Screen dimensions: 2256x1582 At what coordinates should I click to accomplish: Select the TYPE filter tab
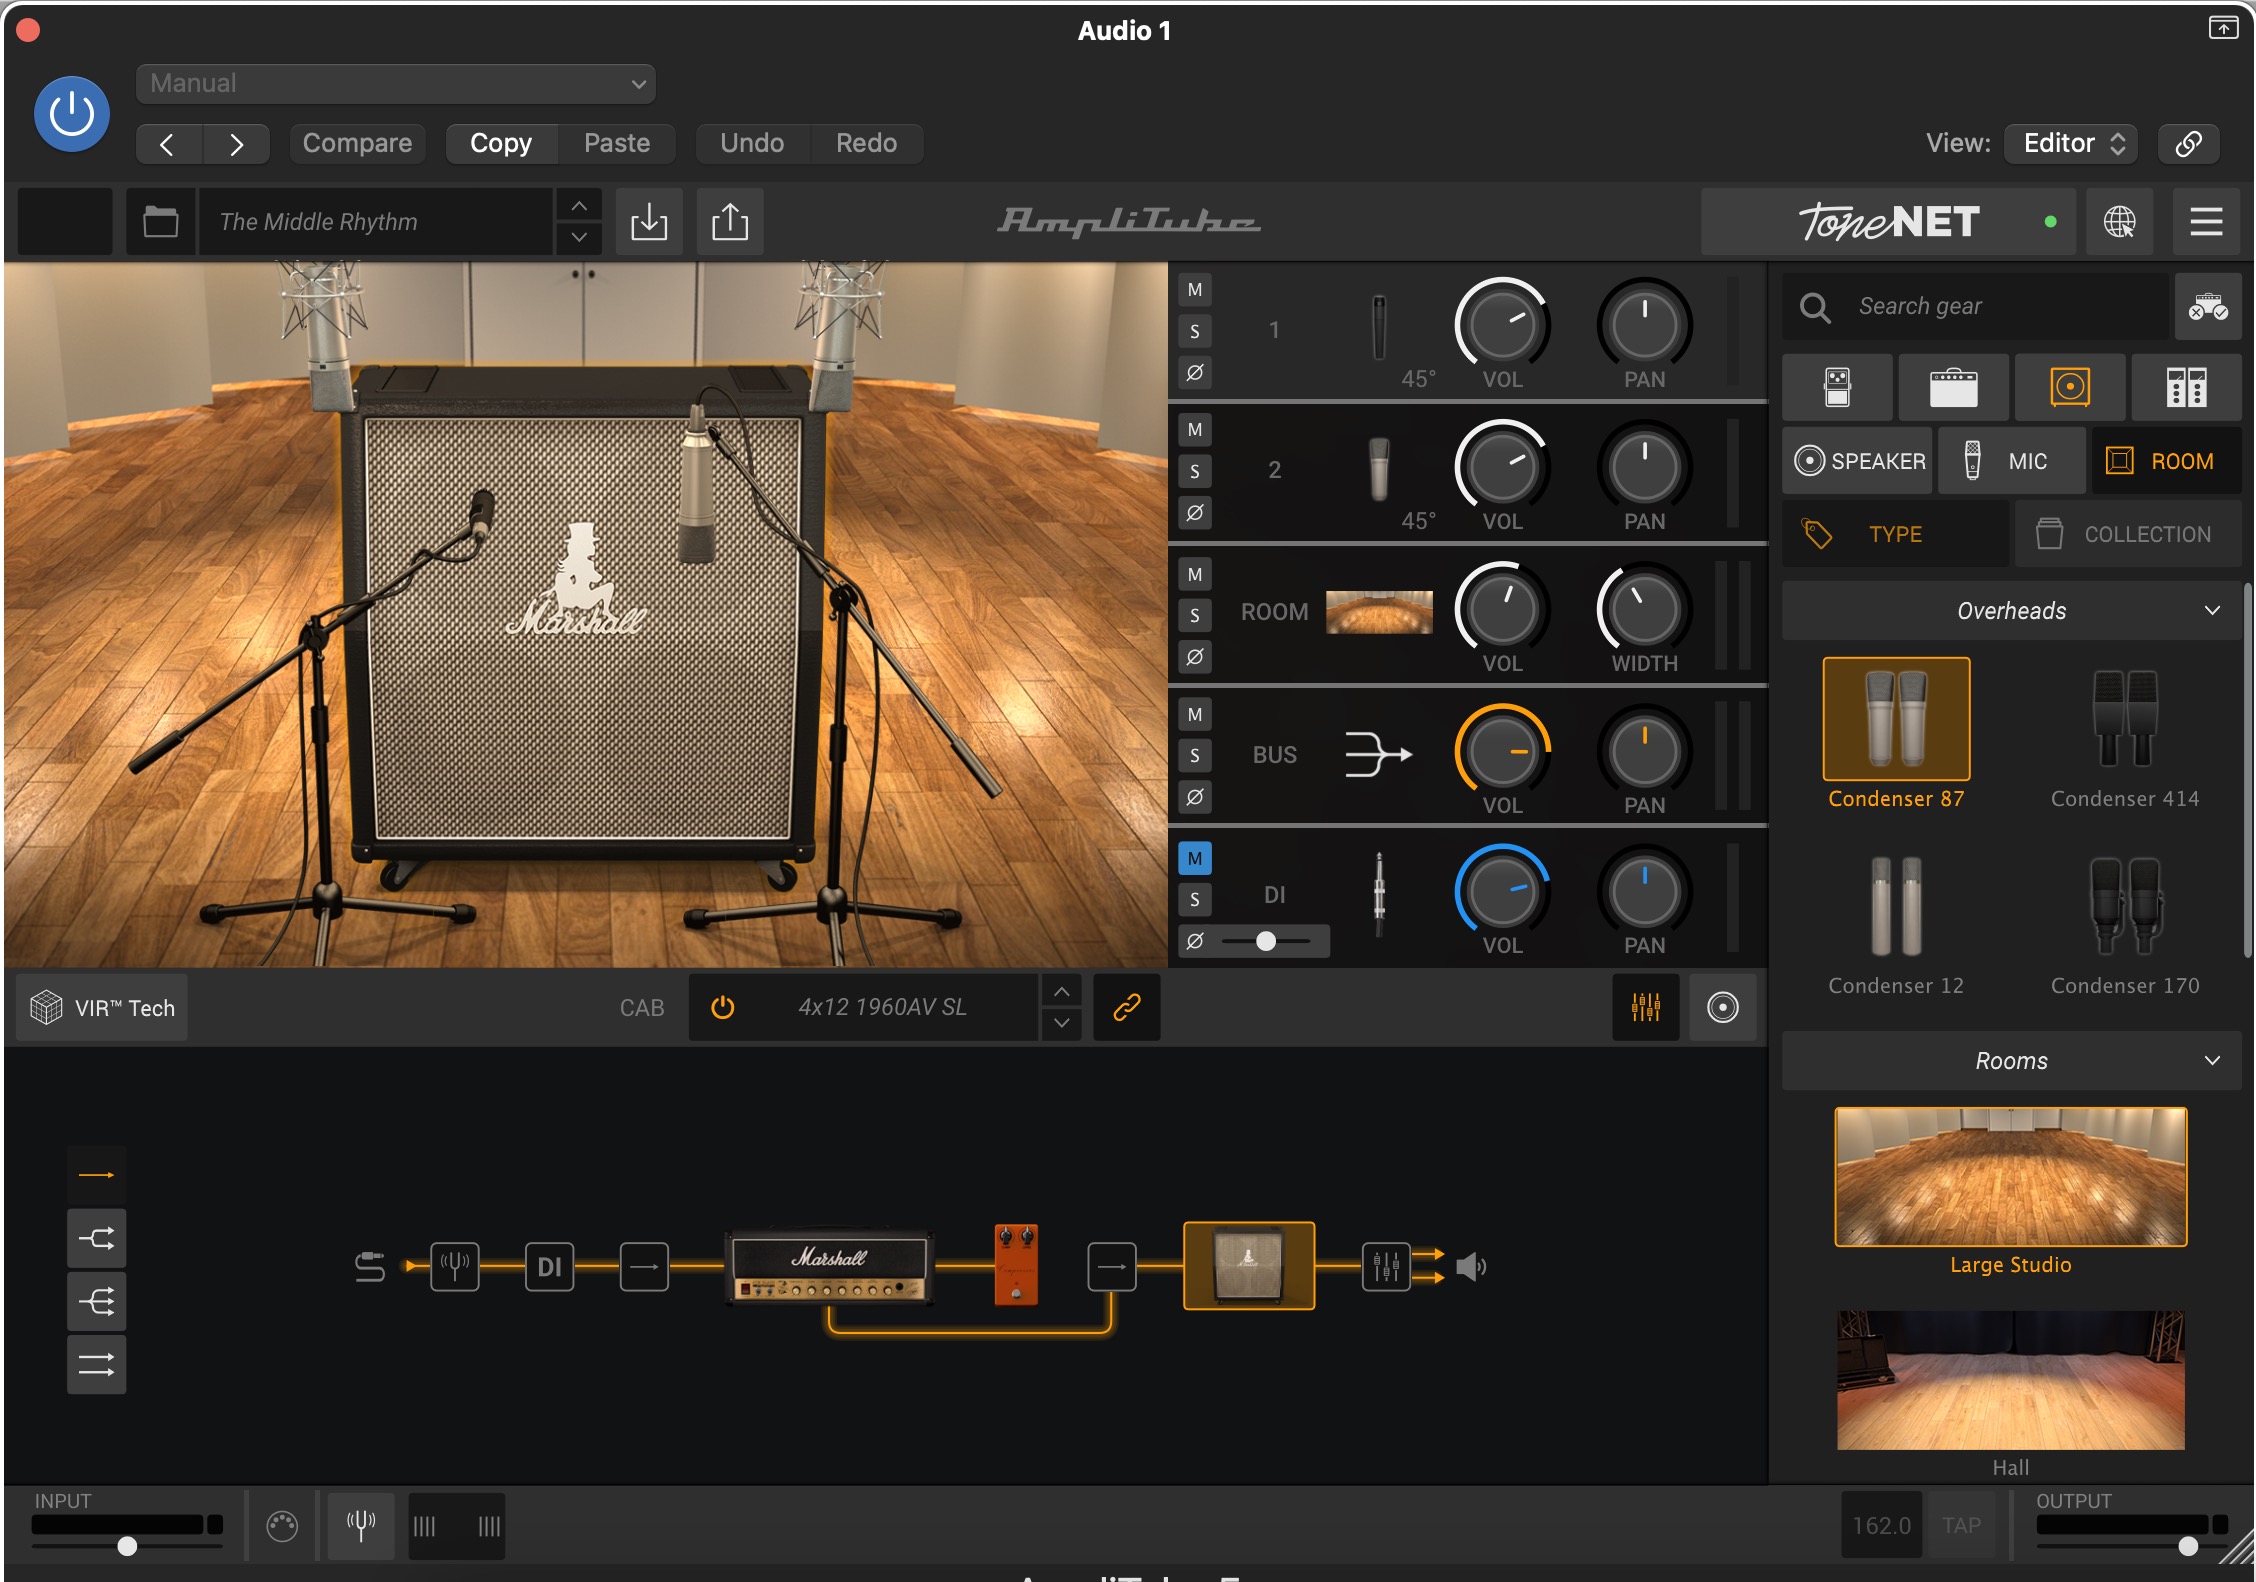pos(1895,534)
